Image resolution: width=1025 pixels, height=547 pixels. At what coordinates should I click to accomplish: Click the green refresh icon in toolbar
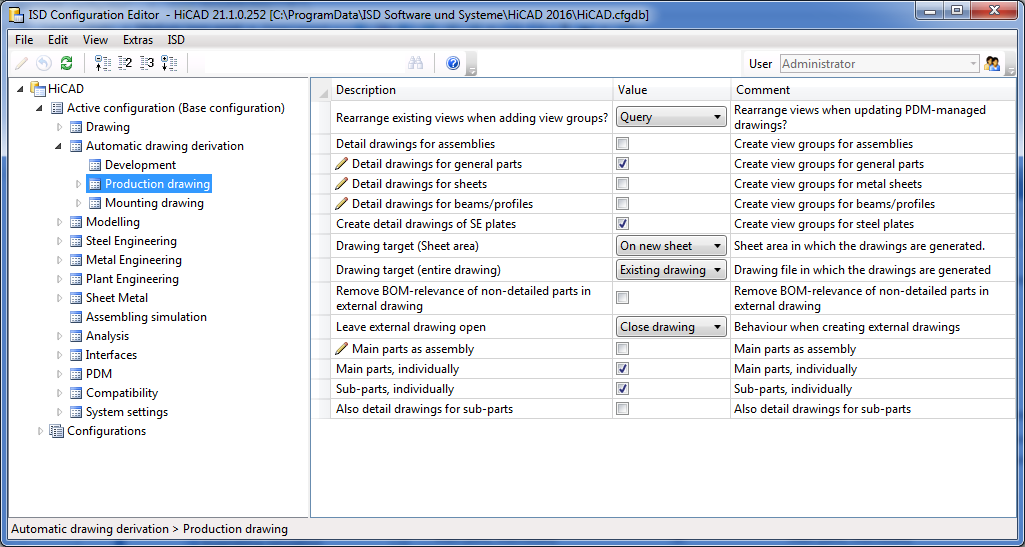point(66,63)
